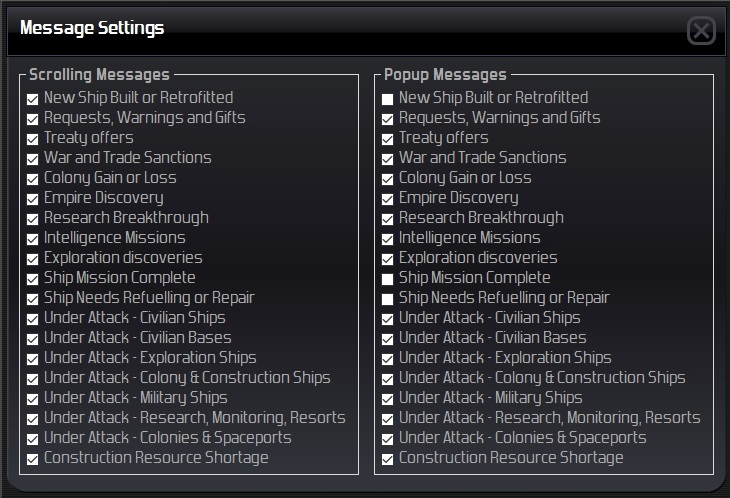This screenshot has height=498, width=730.
Task: Turn off scrolling Colony Gain or Loss
Action: click(33, 179)
